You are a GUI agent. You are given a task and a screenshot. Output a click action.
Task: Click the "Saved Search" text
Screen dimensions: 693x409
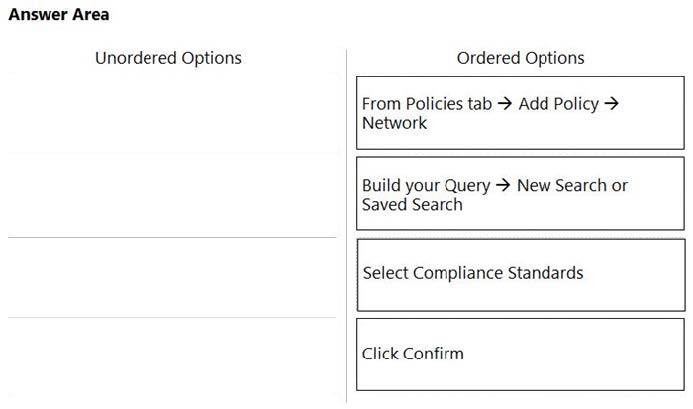(412, 205)
